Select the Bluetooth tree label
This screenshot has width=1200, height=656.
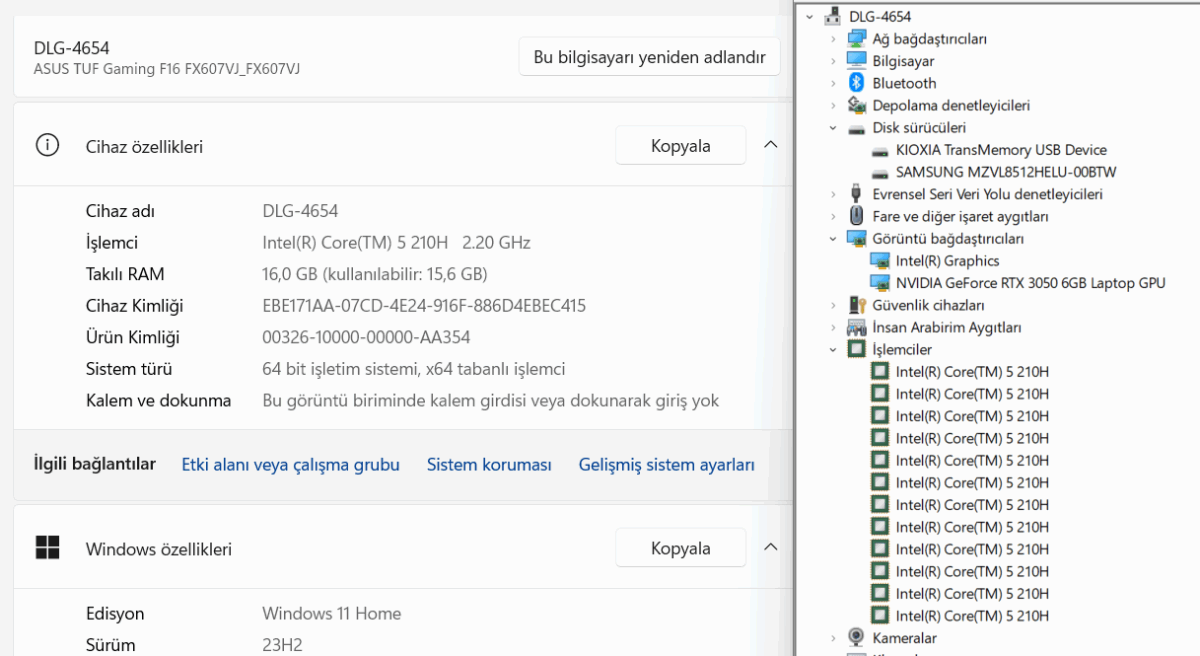point(904,83)
